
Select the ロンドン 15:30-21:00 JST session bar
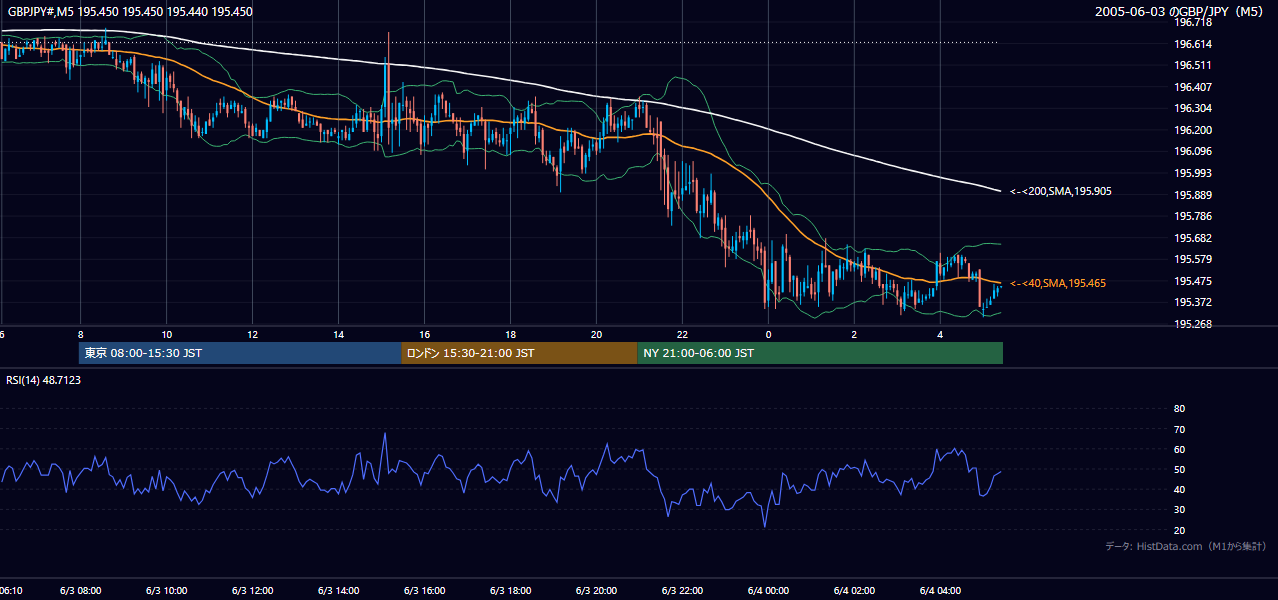519,353
